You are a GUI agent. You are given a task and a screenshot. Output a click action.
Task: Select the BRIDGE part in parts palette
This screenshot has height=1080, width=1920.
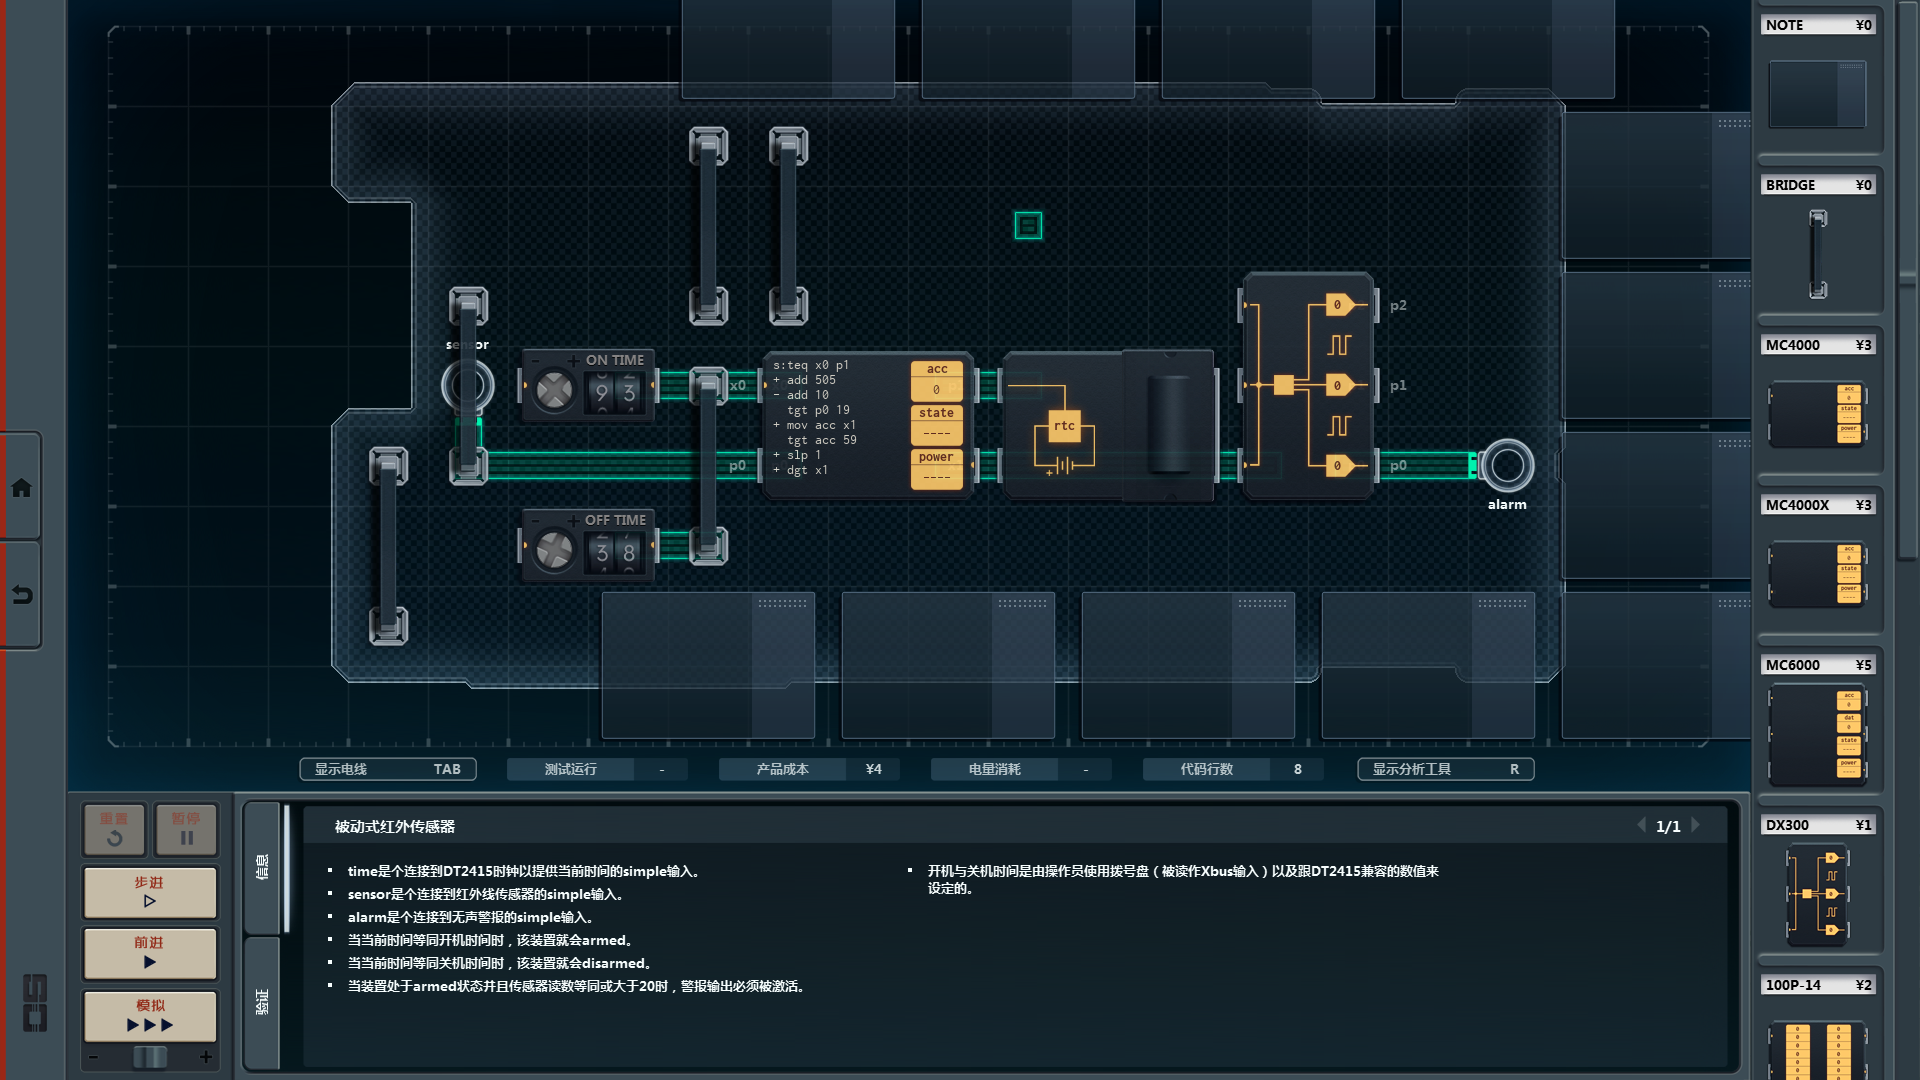1817,253
